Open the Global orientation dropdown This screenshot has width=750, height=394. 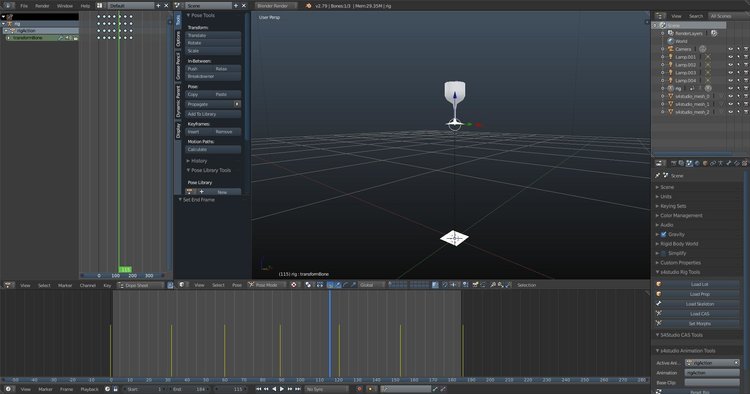(372, 285)
